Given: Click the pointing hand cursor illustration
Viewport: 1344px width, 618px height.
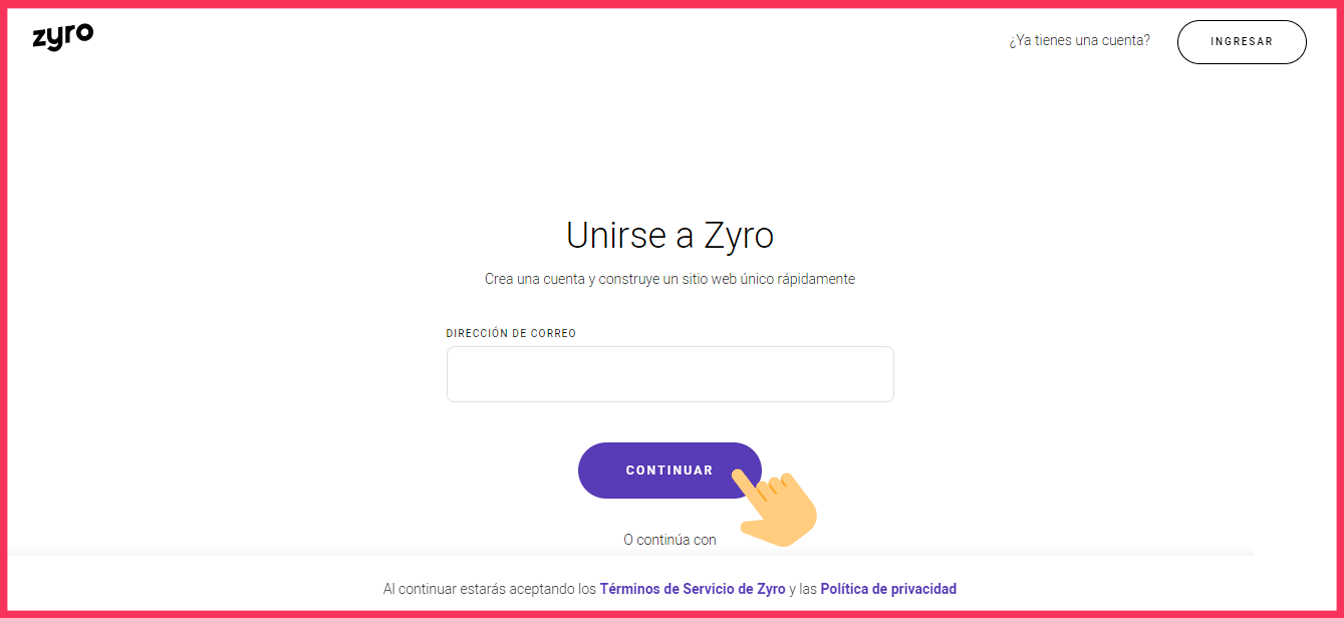Looking at the screenshot, I should (774, 508).
